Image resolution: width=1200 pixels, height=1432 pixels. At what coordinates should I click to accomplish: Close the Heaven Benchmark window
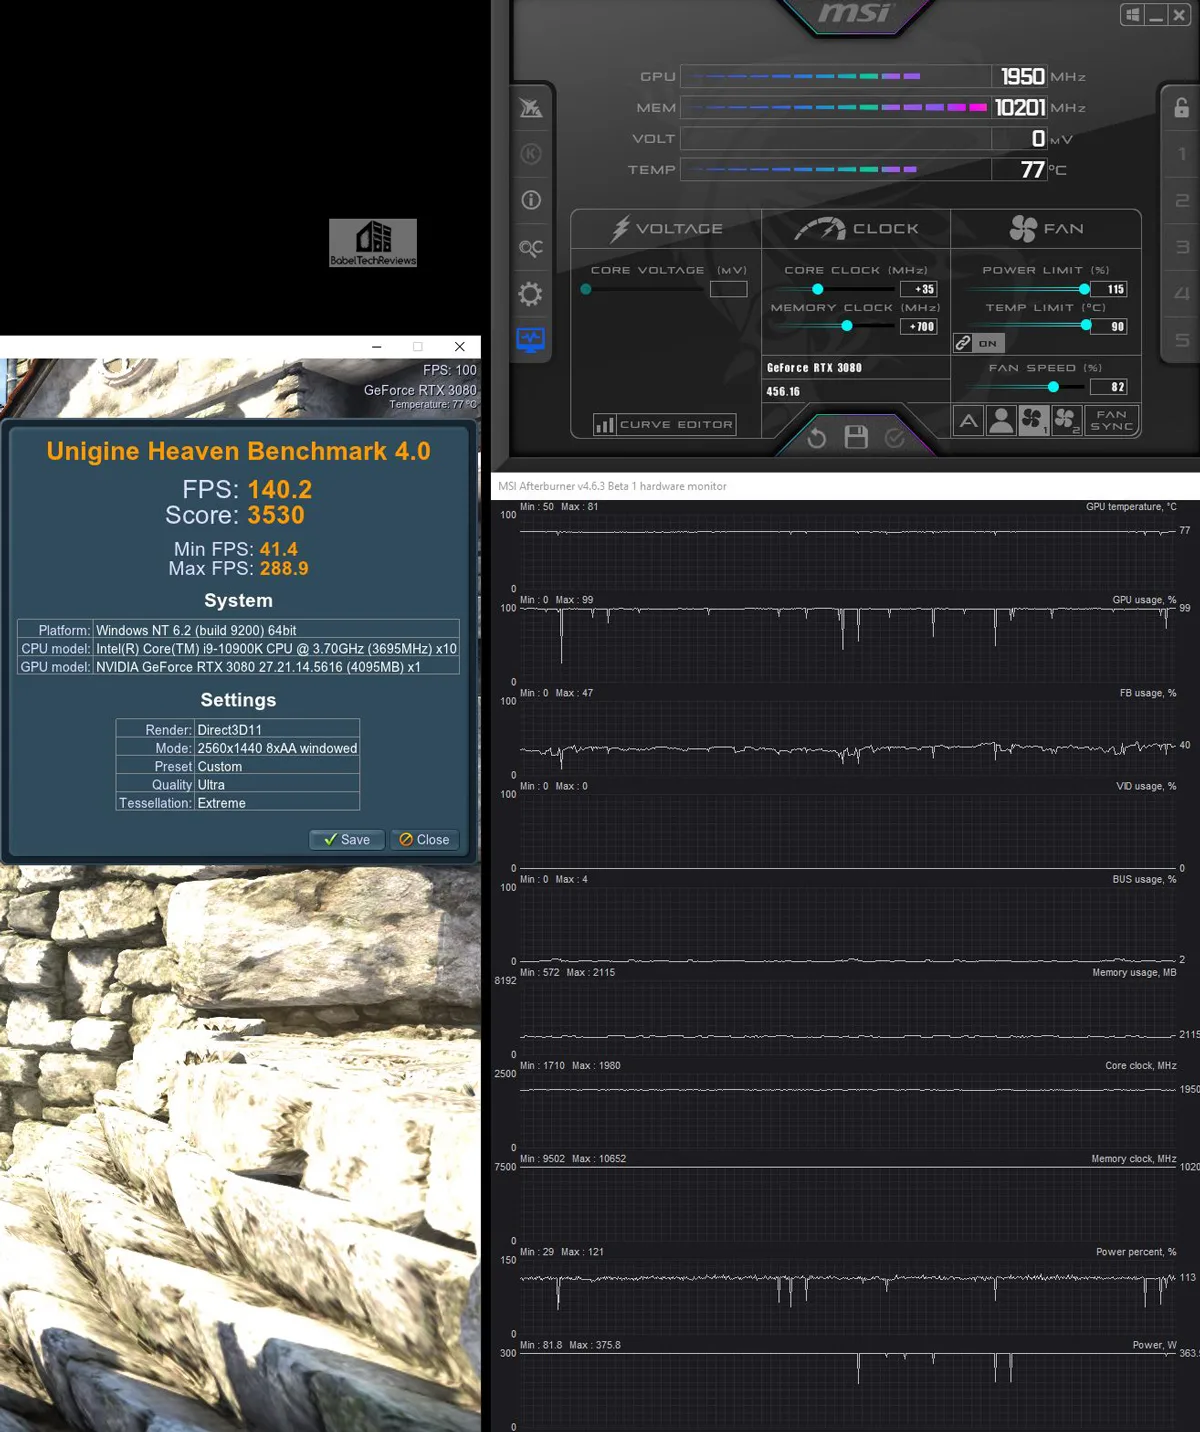click(x=460, y=347)
